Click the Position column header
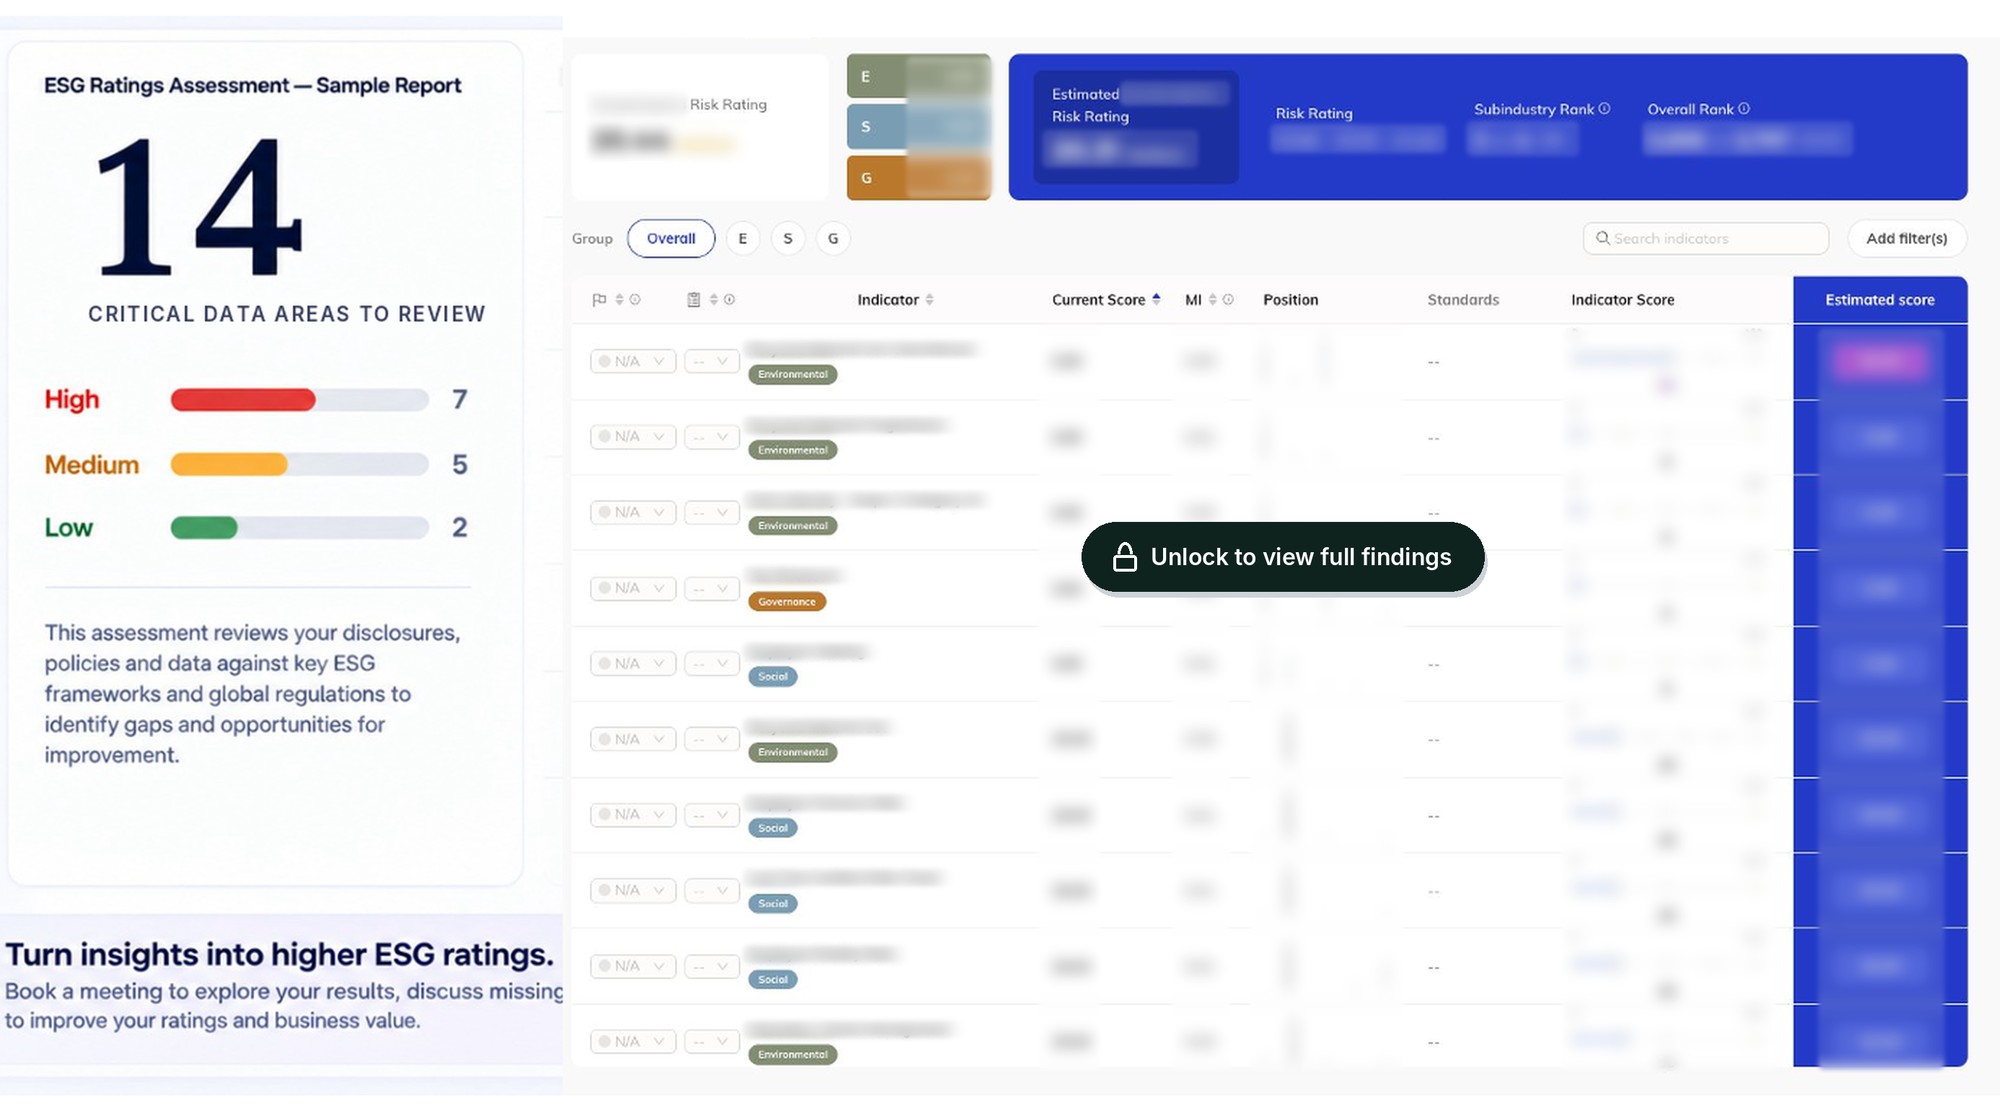 click(x=1290, y=300)
